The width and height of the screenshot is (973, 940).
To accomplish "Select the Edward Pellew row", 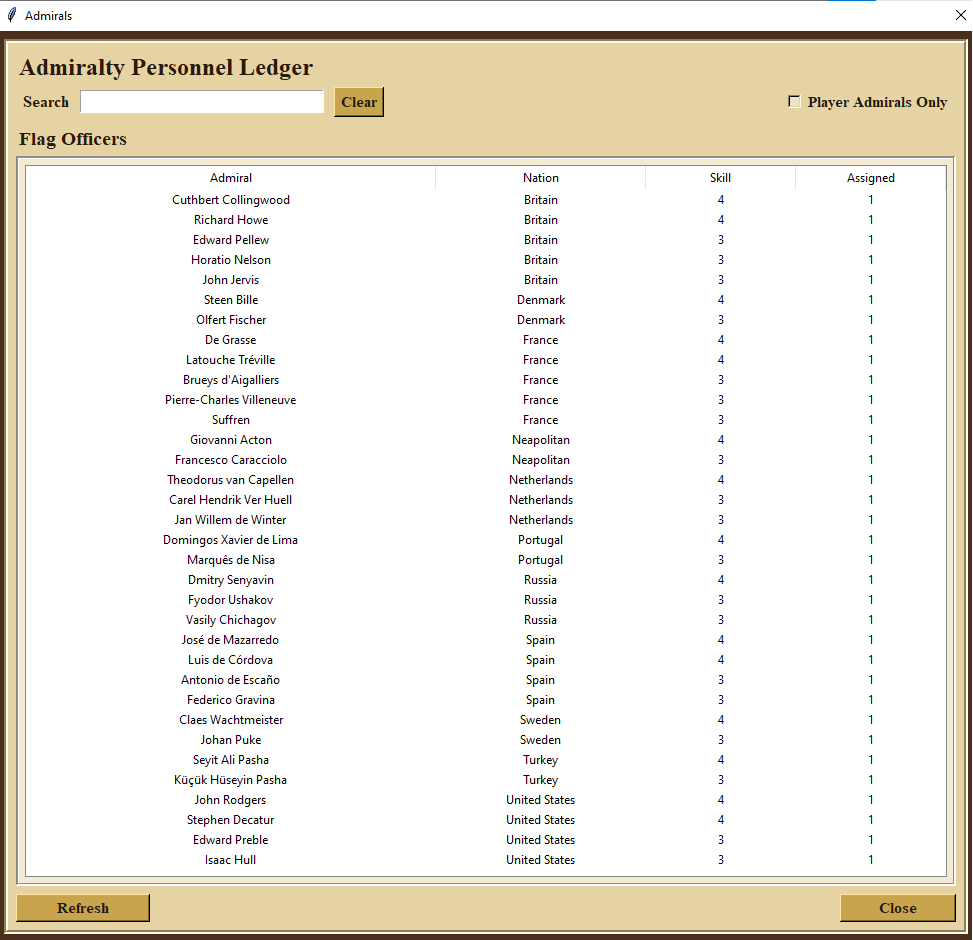I will coord(486,239).
